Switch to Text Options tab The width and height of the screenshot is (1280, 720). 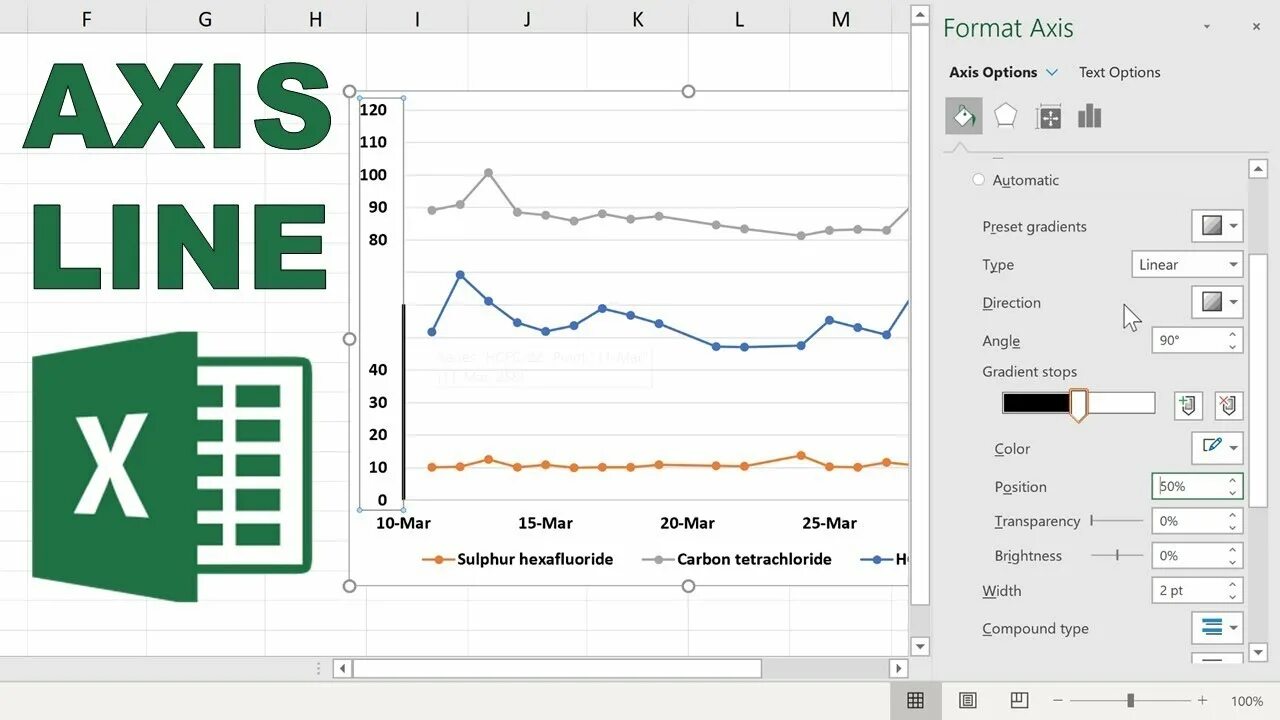(x=1119, y=72)
